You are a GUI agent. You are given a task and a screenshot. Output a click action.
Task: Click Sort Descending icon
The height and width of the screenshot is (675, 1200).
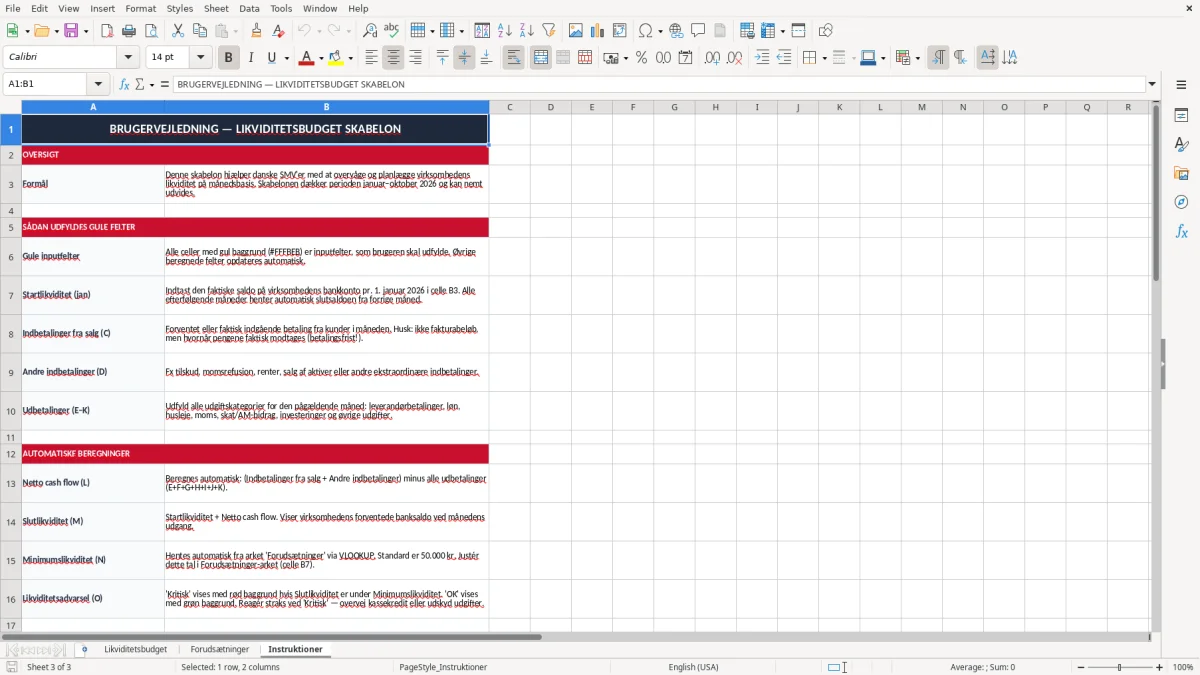(526, 31)
